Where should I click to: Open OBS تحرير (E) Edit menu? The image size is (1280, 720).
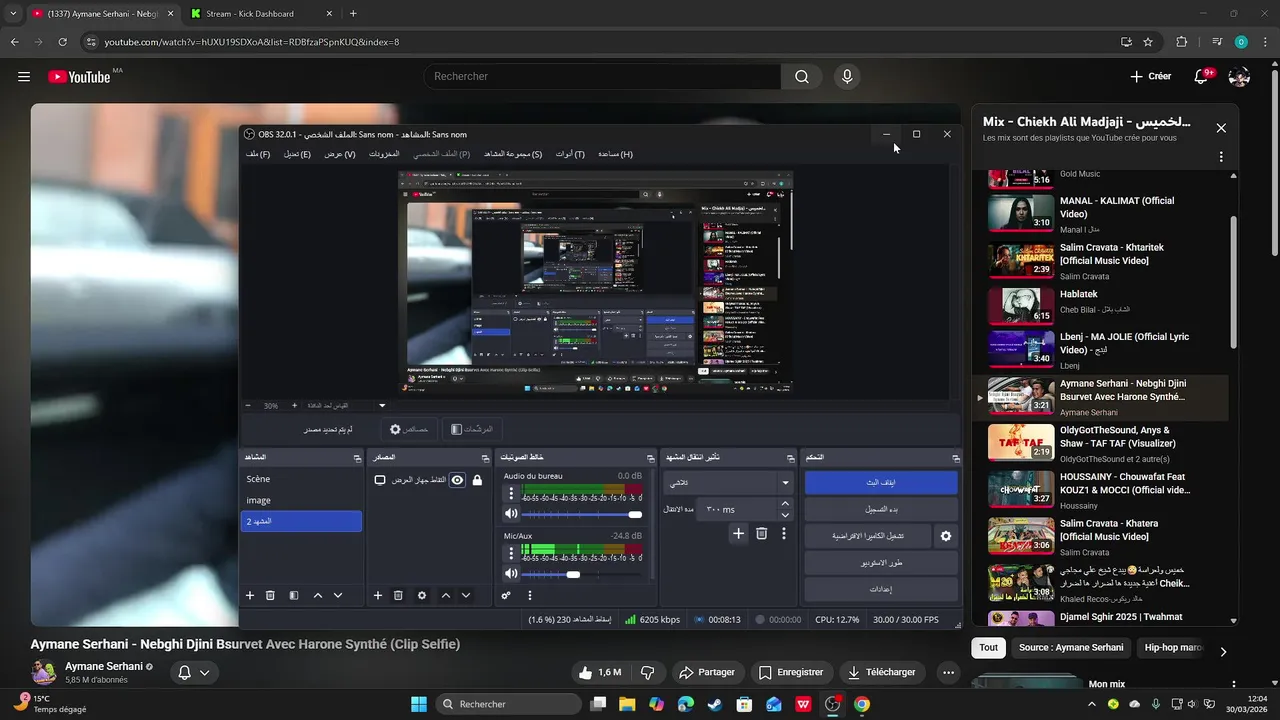coord(297,154)
